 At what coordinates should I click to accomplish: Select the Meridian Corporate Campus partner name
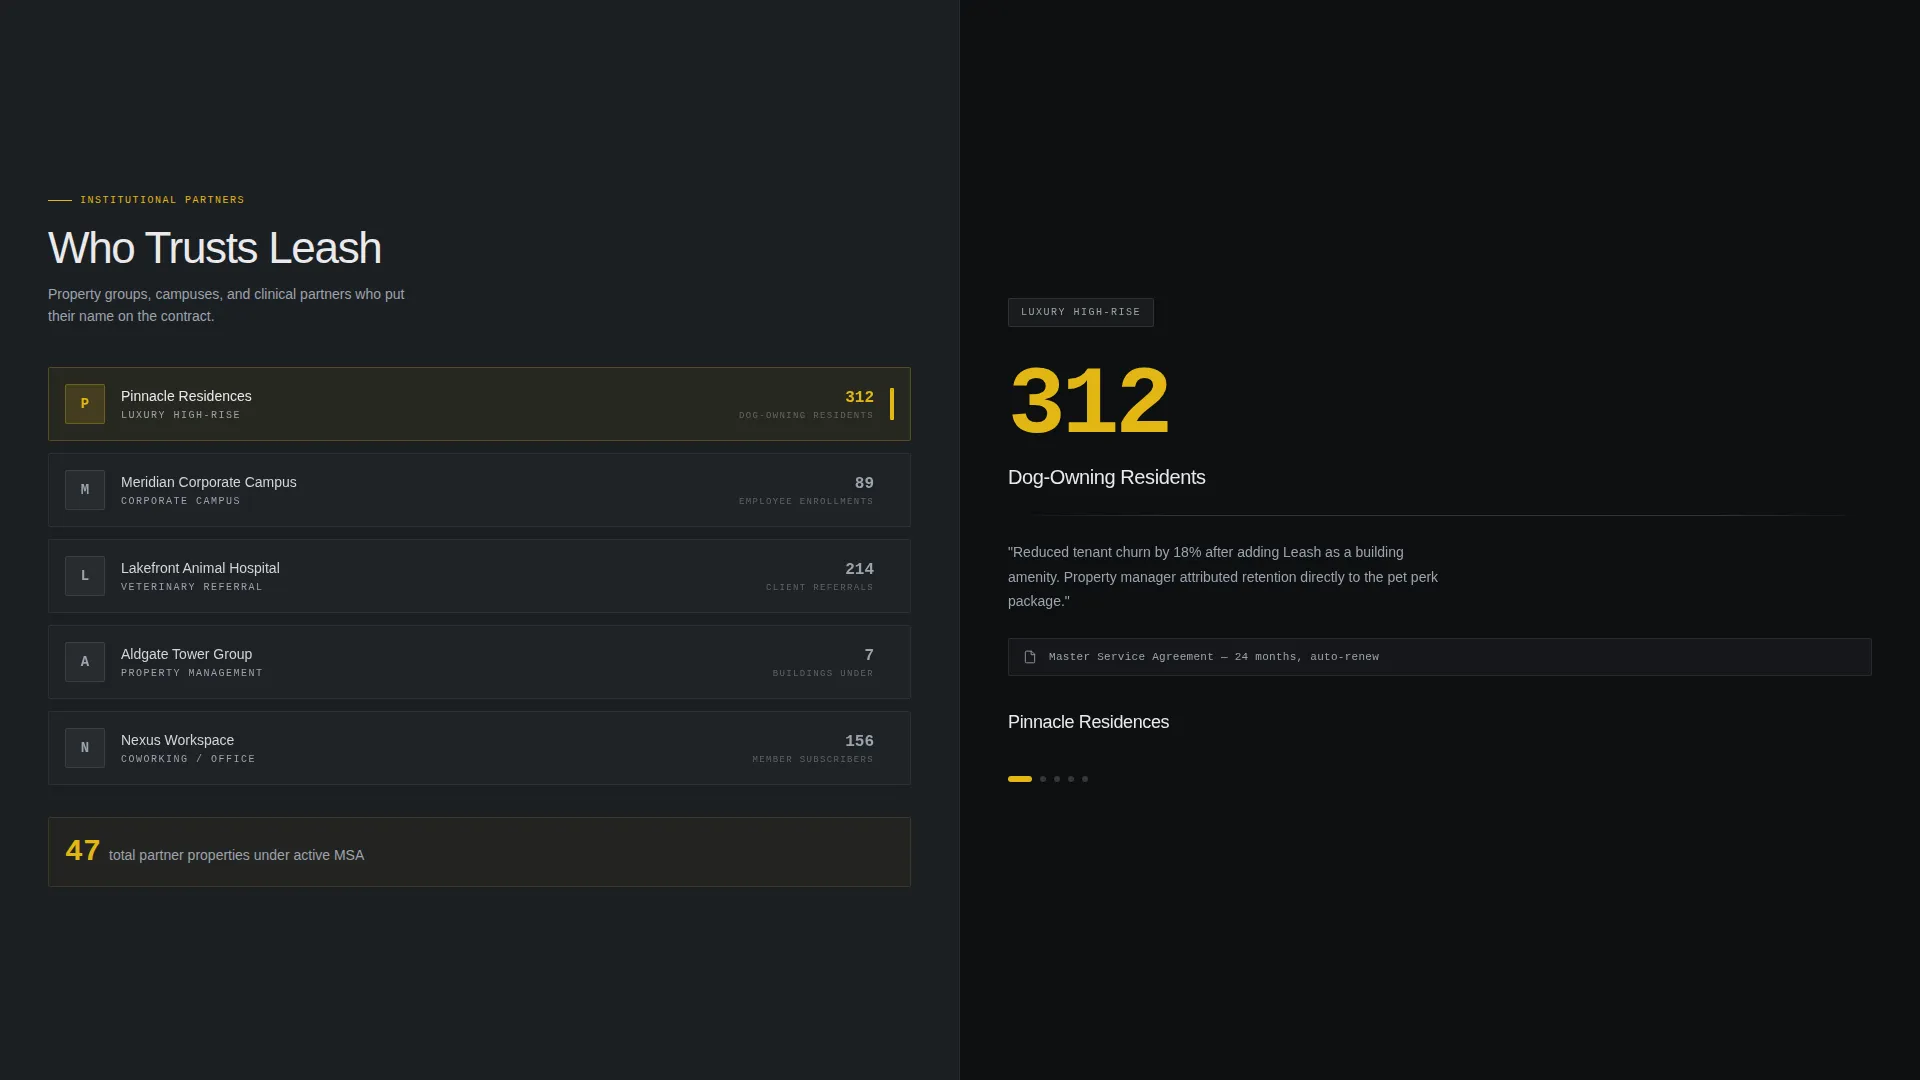pos(208,482)
